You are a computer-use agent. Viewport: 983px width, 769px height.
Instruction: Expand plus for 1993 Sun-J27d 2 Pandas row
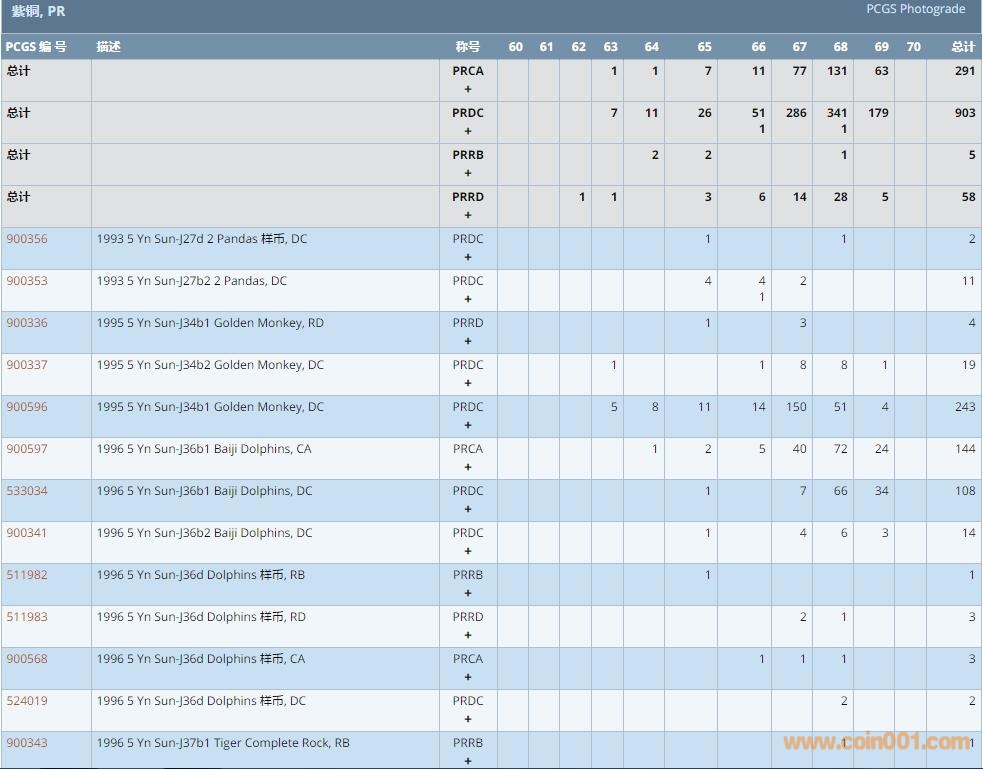click(x=468, y=257)
